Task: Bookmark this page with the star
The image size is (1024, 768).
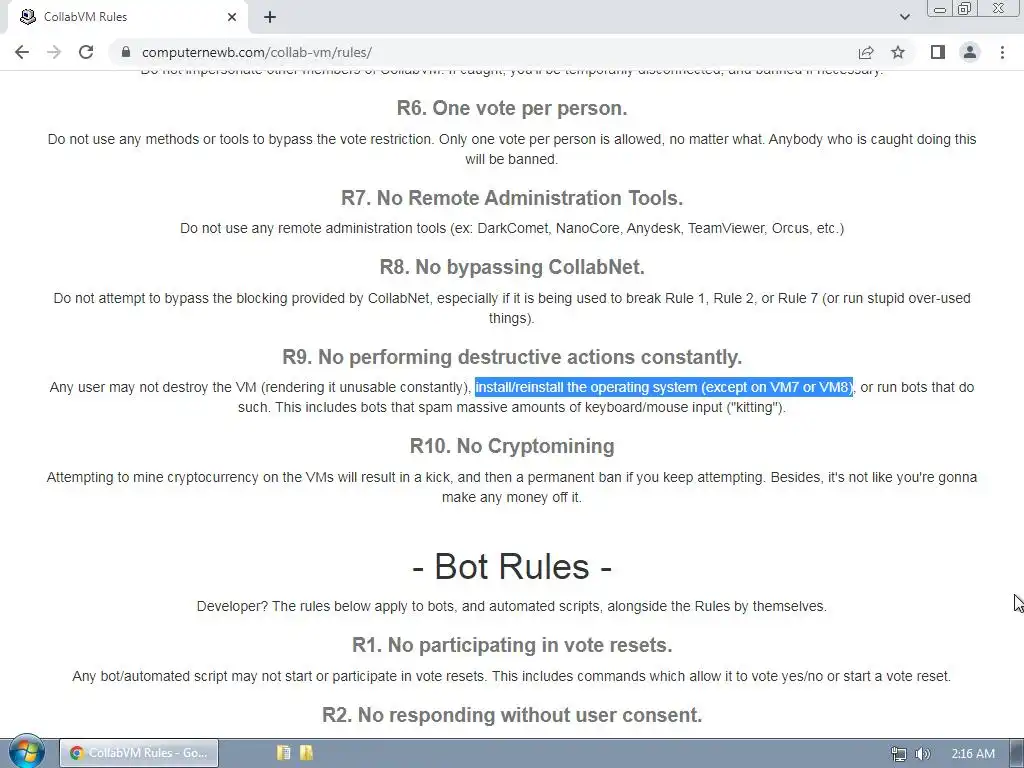Action: [898, 52]
